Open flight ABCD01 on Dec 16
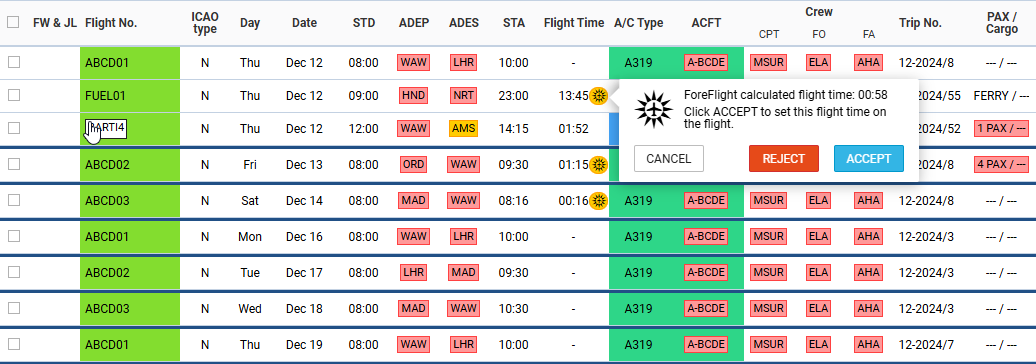 click(x=107, y=237)
